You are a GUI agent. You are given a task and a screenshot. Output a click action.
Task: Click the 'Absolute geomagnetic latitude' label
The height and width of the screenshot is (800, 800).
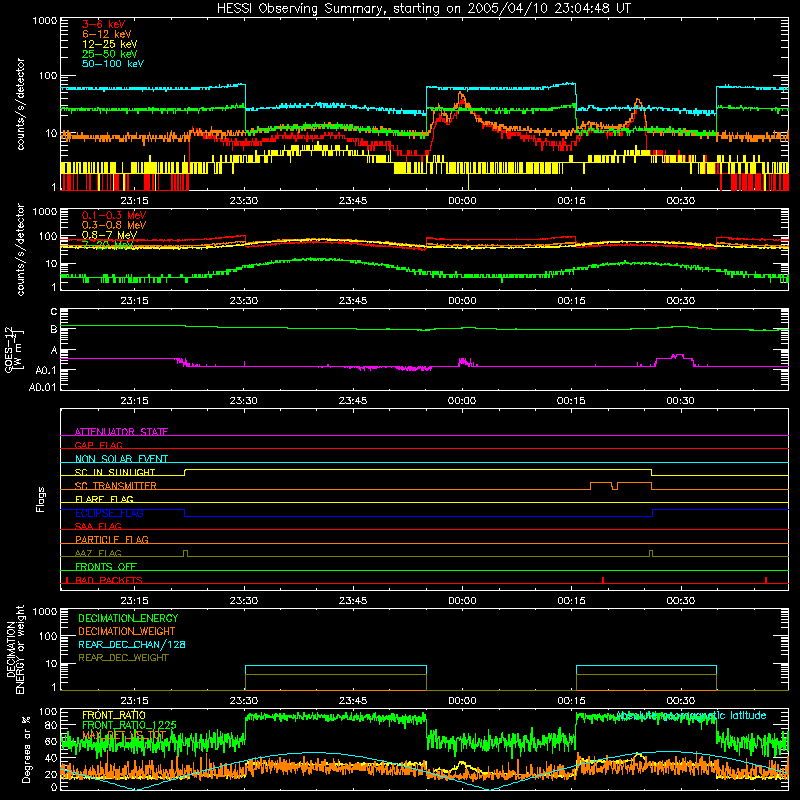click(691, 715)
